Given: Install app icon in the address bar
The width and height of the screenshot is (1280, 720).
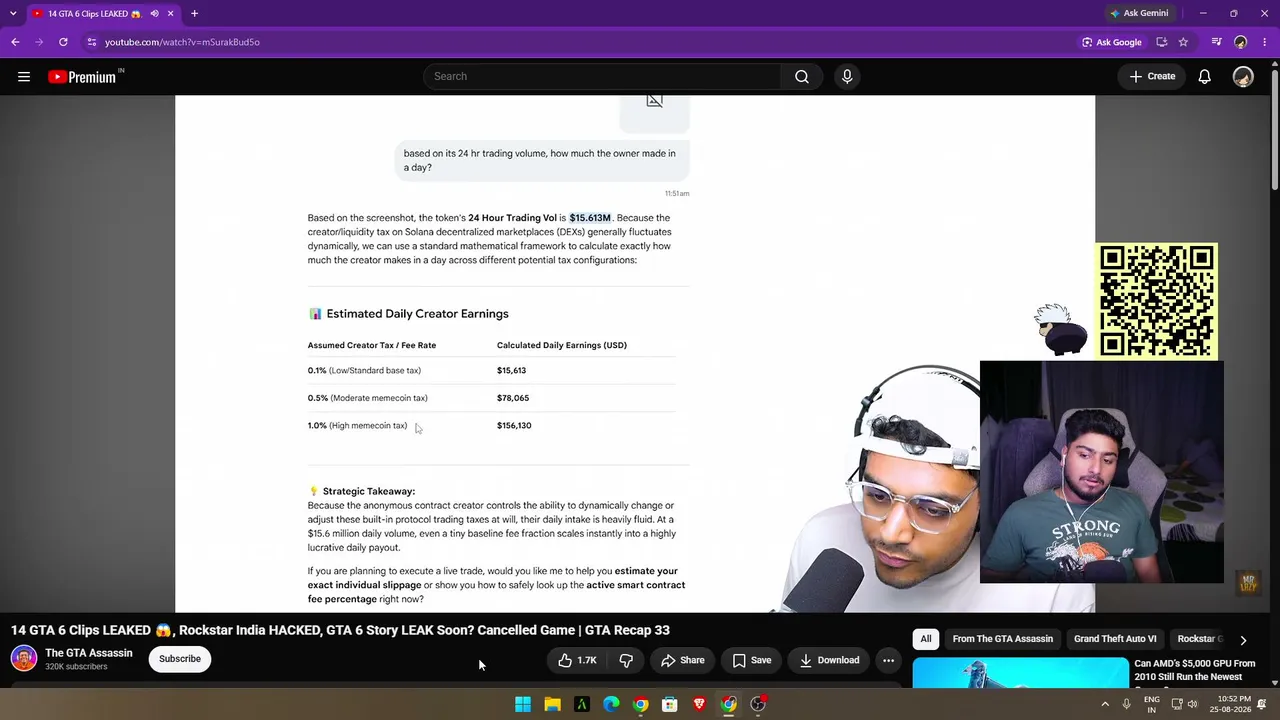Looking at the screenshot, I should pos(1162,42).
